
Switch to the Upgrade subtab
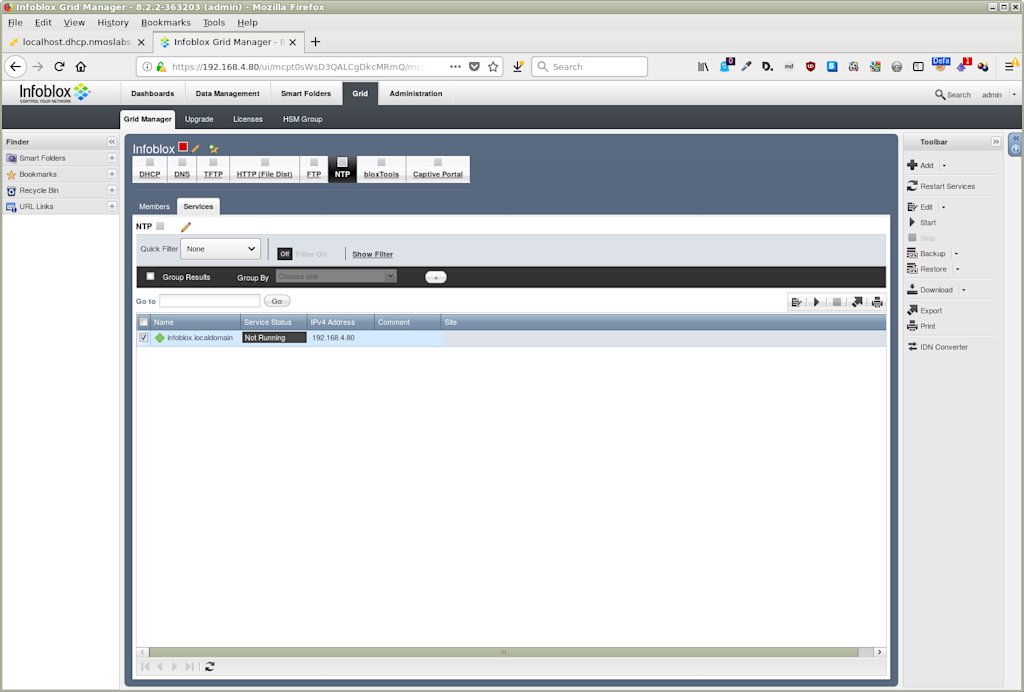click(x=199, y=119)
